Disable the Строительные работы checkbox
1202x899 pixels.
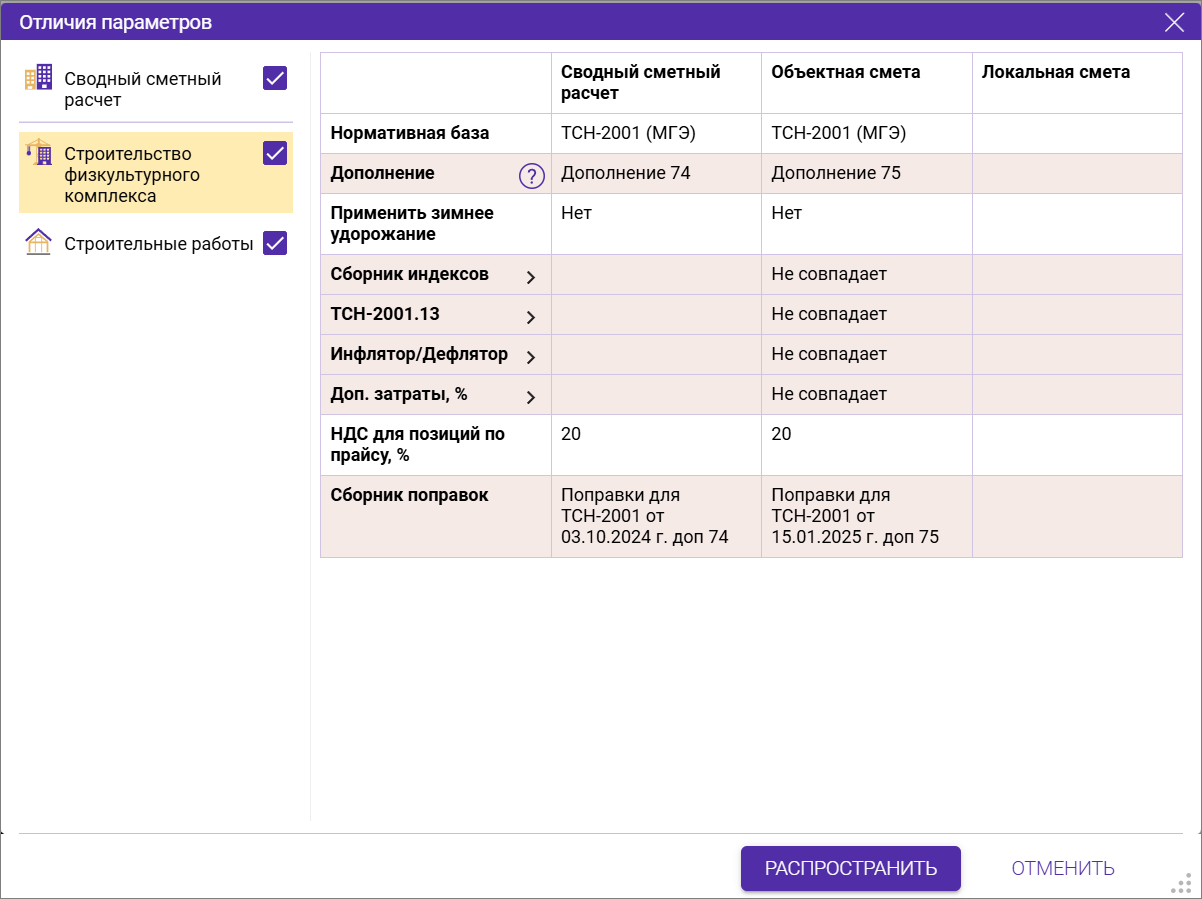pos(275,243)
